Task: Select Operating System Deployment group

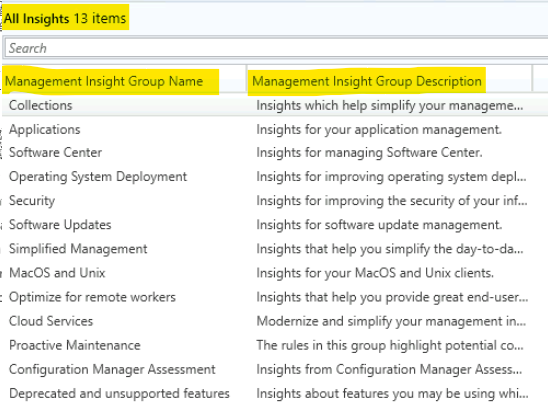Action: 98,177
